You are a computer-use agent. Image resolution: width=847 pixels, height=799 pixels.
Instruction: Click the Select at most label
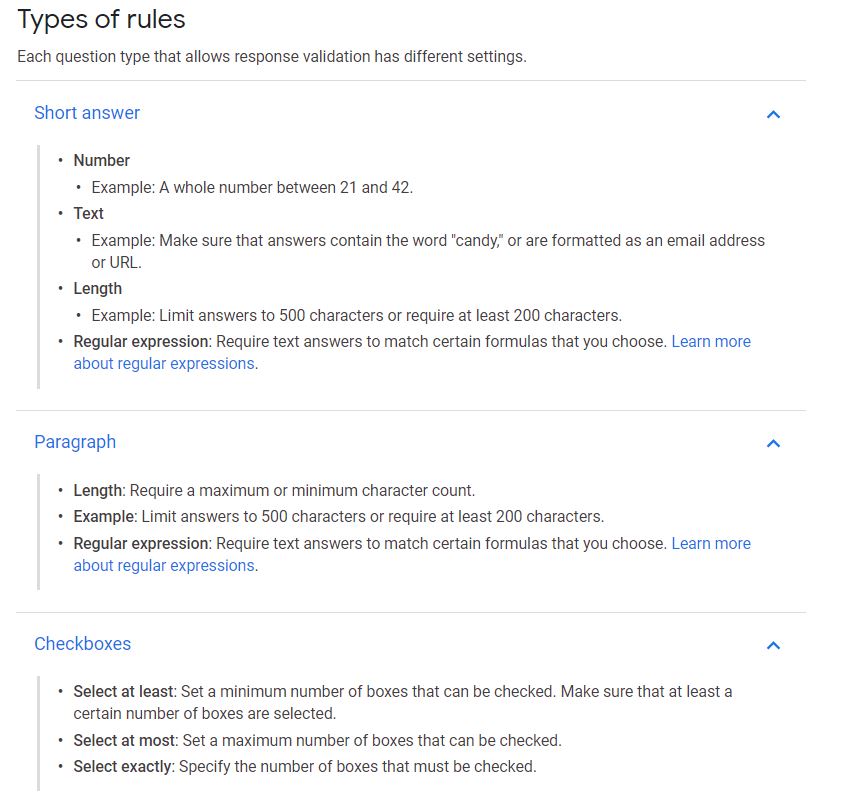(x=123, y=741)
